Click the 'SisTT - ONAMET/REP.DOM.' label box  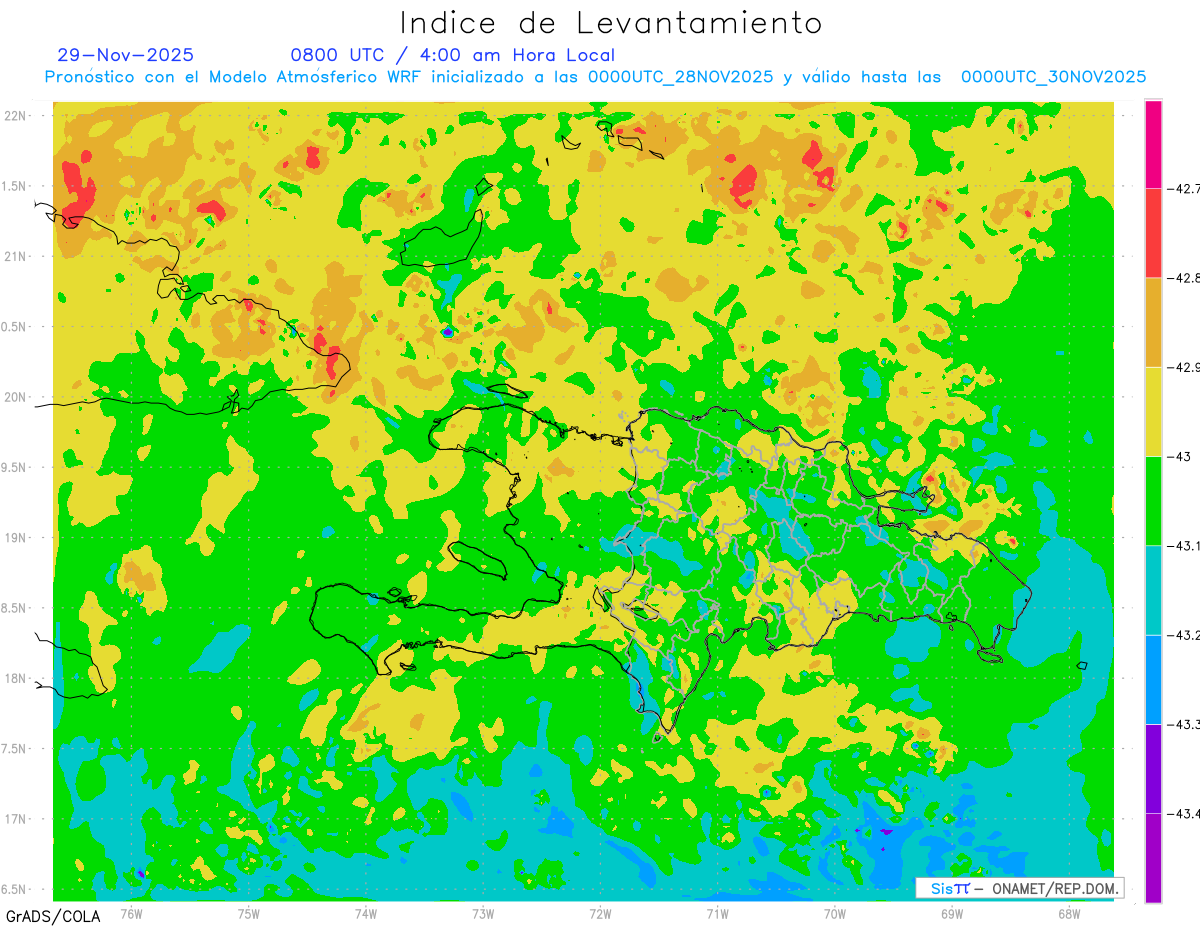click(1019, 888)
